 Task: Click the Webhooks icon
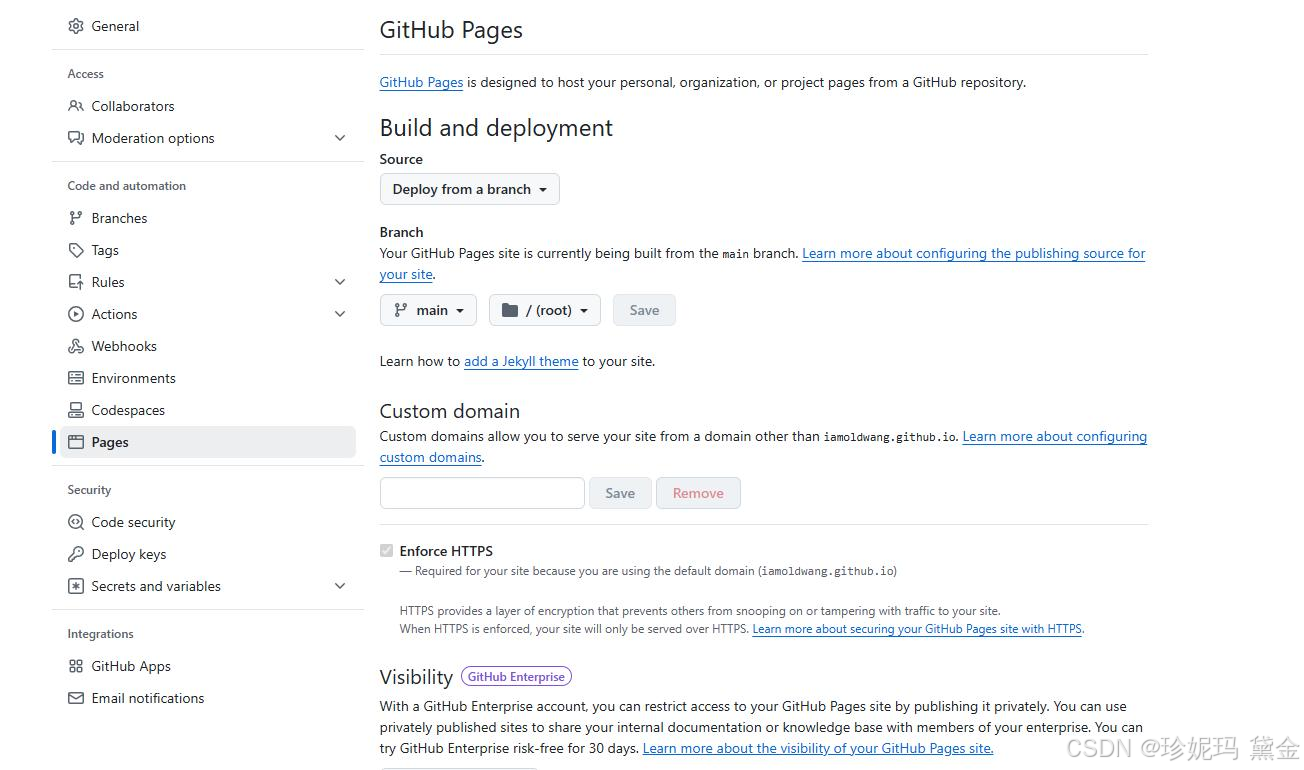76,346
